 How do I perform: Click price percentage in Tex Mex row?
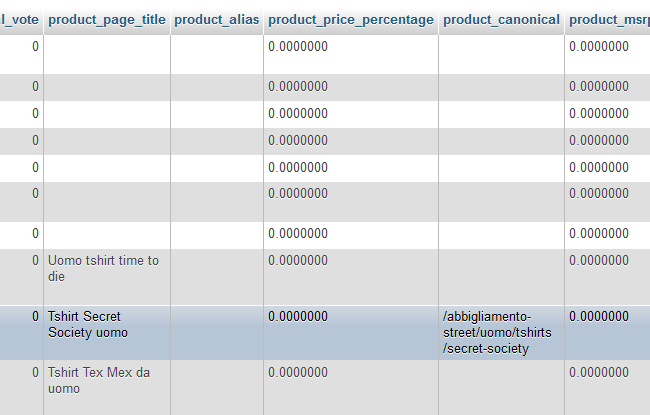[x=298, y=373]
